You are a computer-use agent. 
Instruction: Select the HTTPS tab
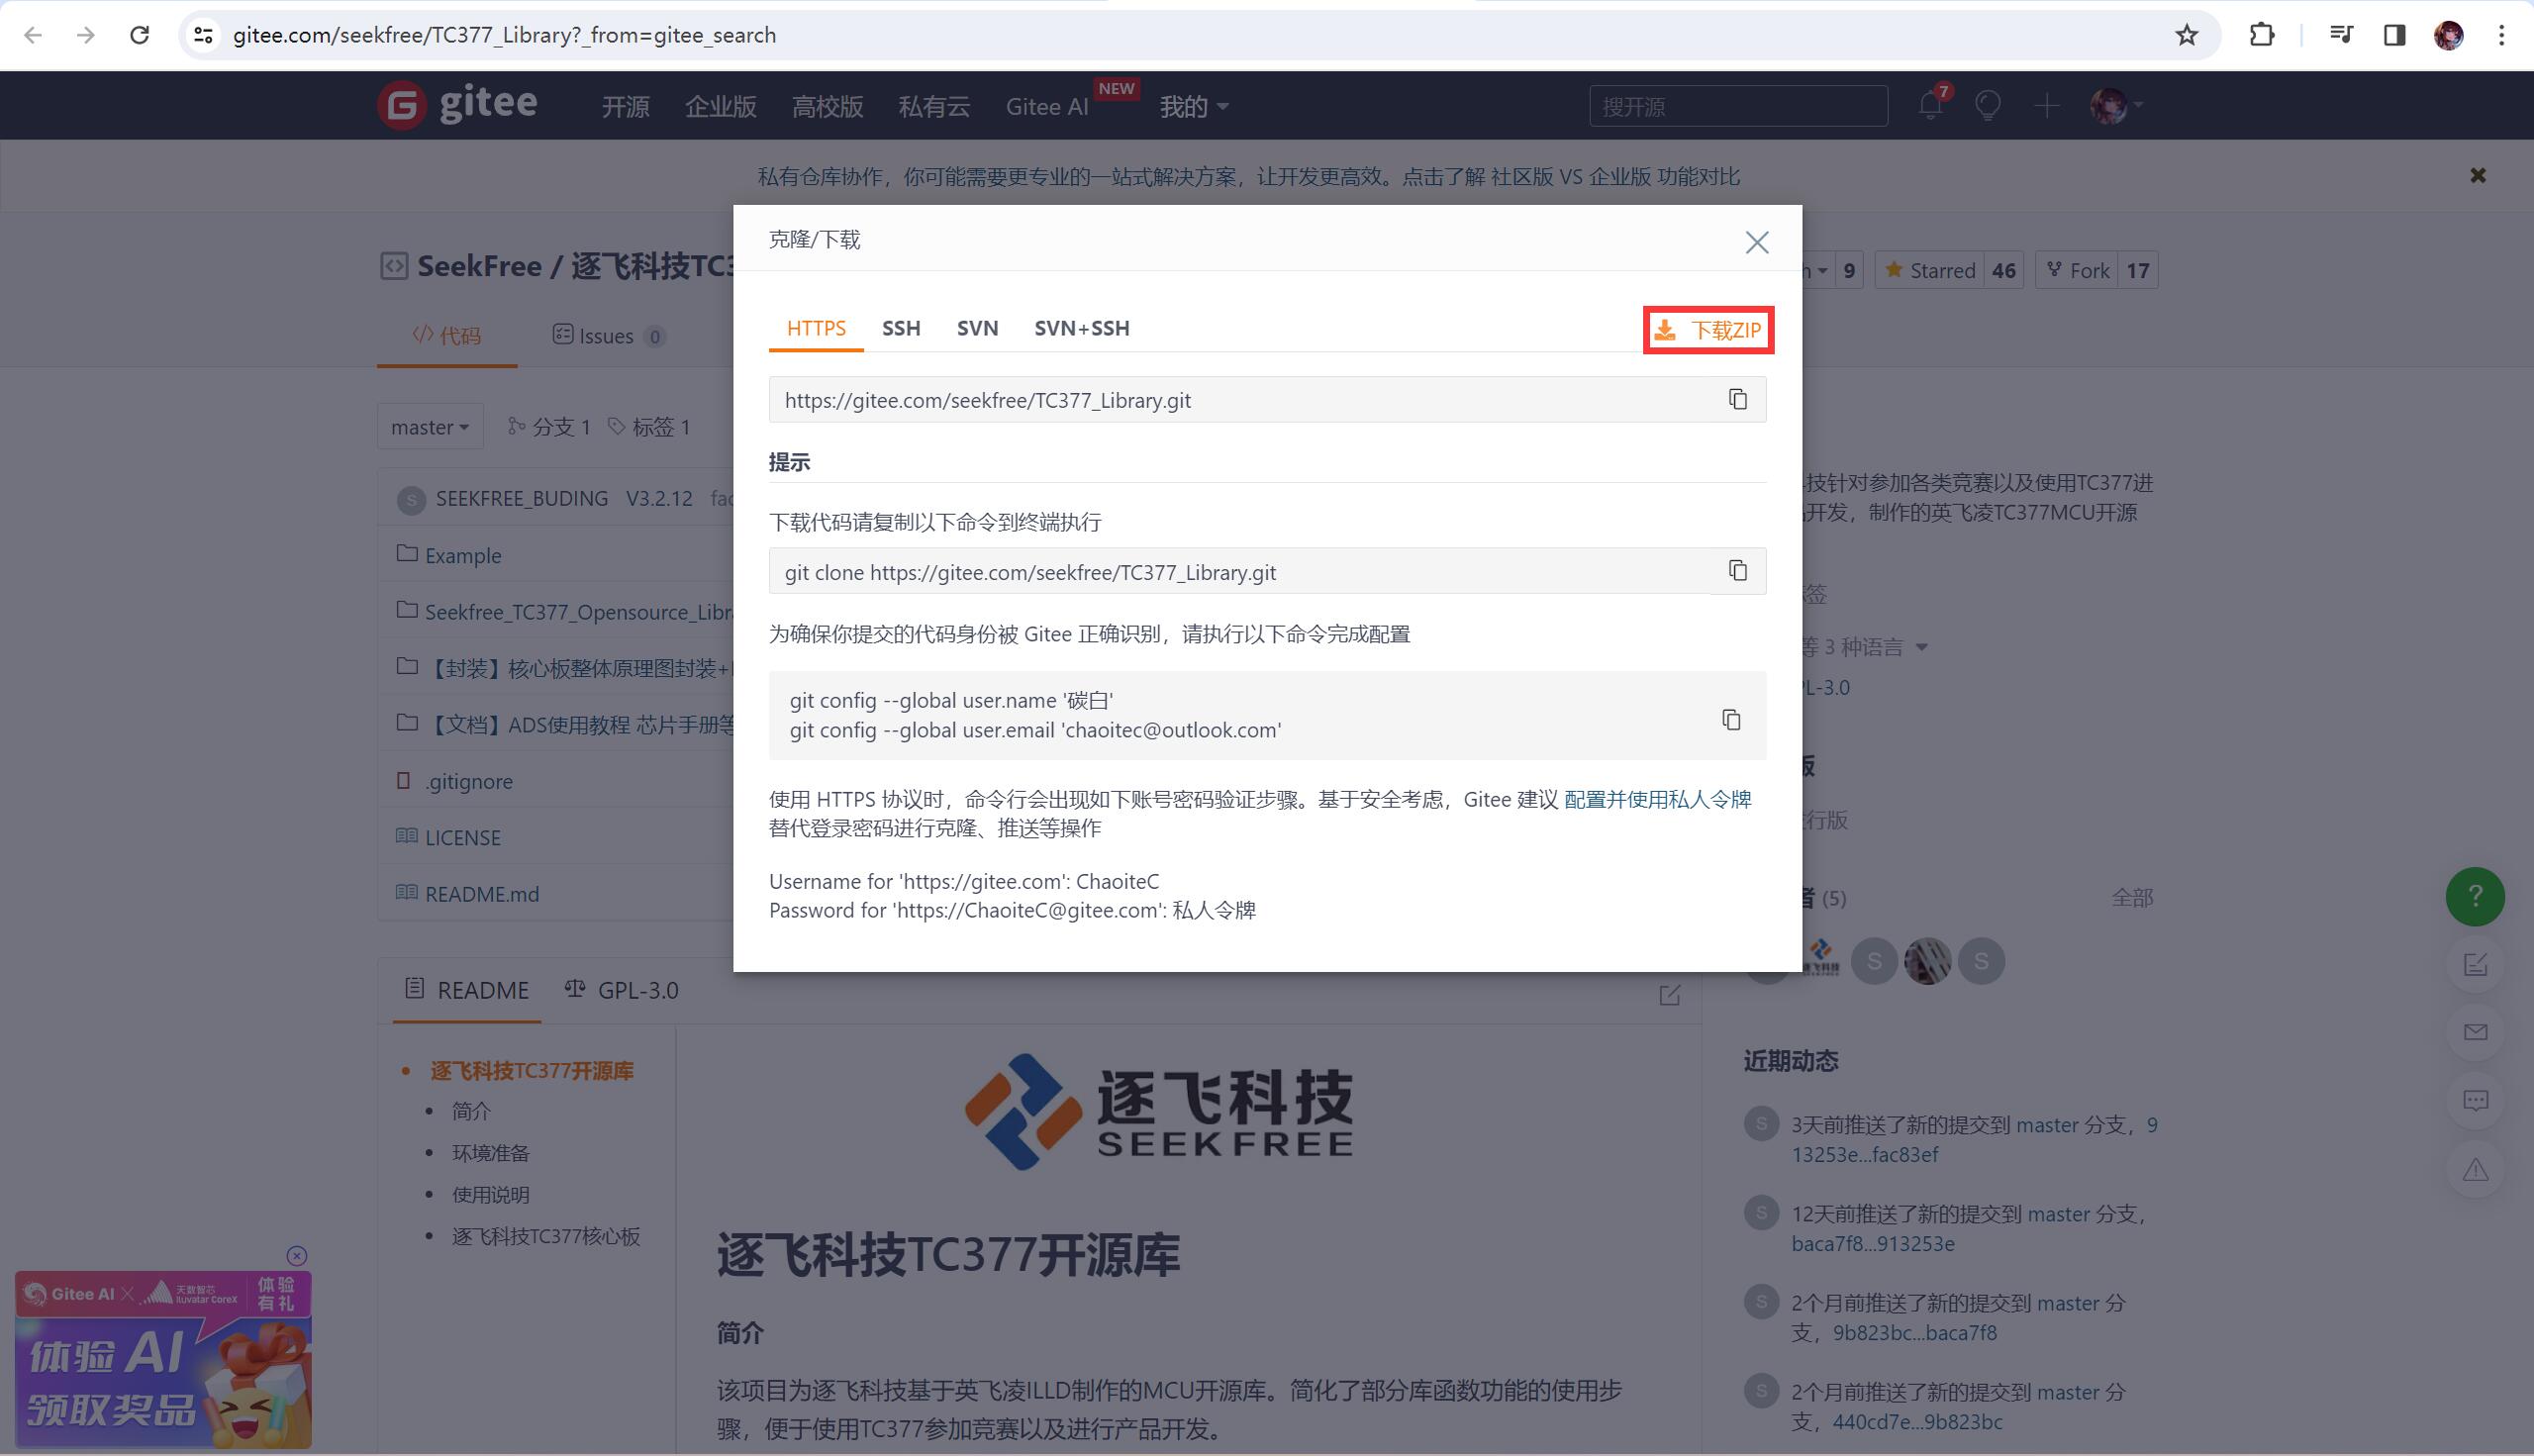[816, 328]
